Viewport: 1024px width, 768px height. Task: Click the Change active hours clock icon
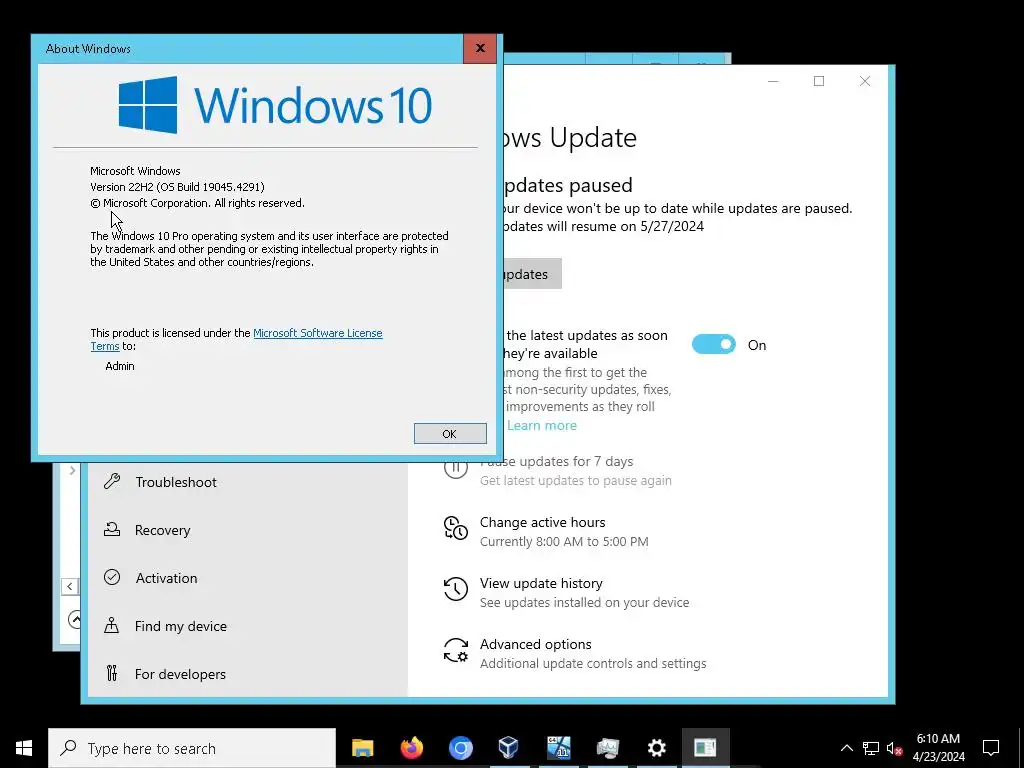click(456, 528)
